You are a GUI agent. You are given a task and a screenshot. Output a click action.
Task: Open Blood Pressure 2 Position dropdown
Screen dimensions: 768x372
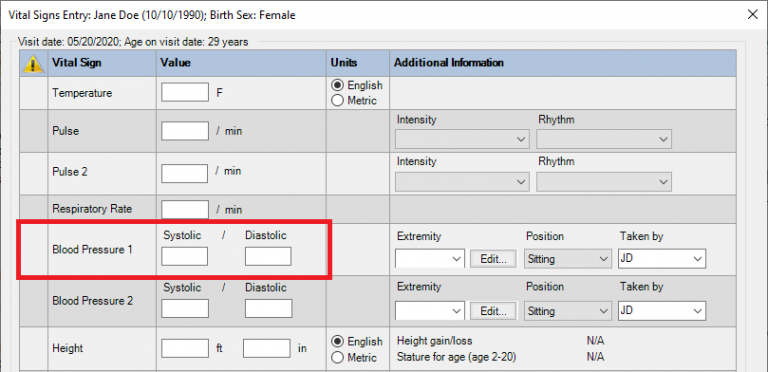(x=568, y=311)
